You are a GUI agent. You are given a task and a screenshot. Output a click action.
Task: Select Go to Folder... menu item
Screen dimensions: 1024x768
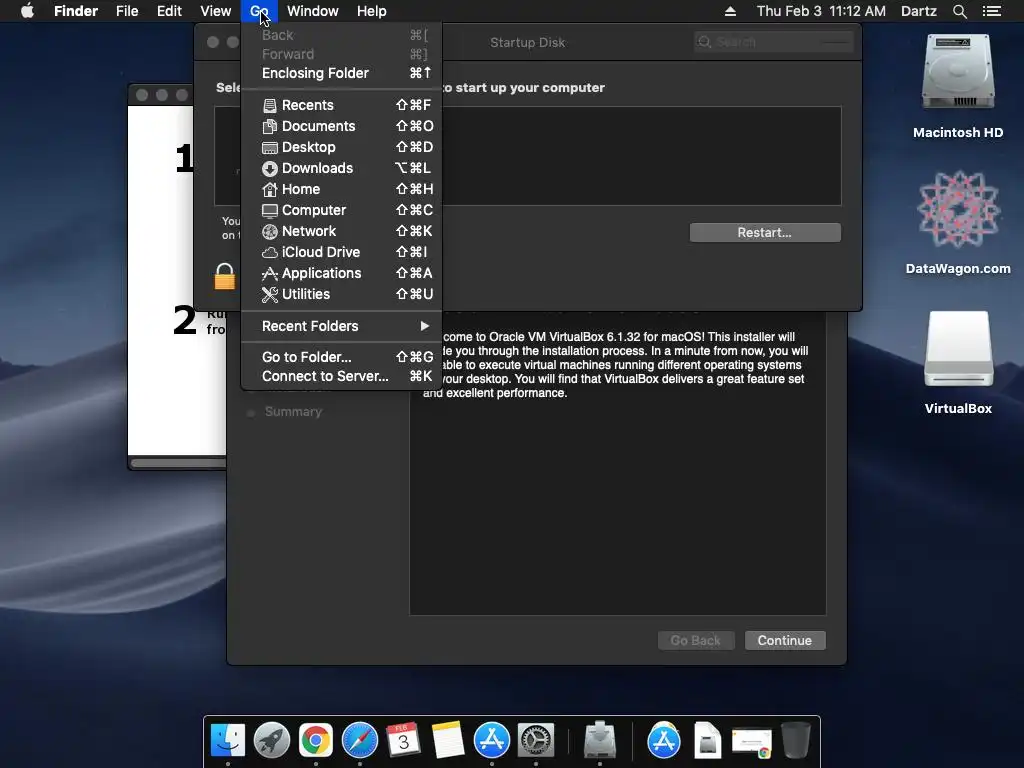tap(342, 357)
